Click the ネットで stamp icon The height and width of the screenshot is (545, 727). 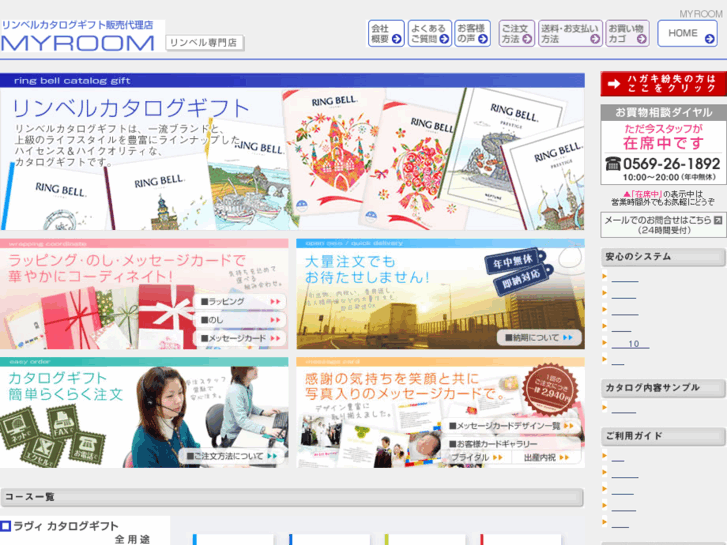[x=19, y=430]
